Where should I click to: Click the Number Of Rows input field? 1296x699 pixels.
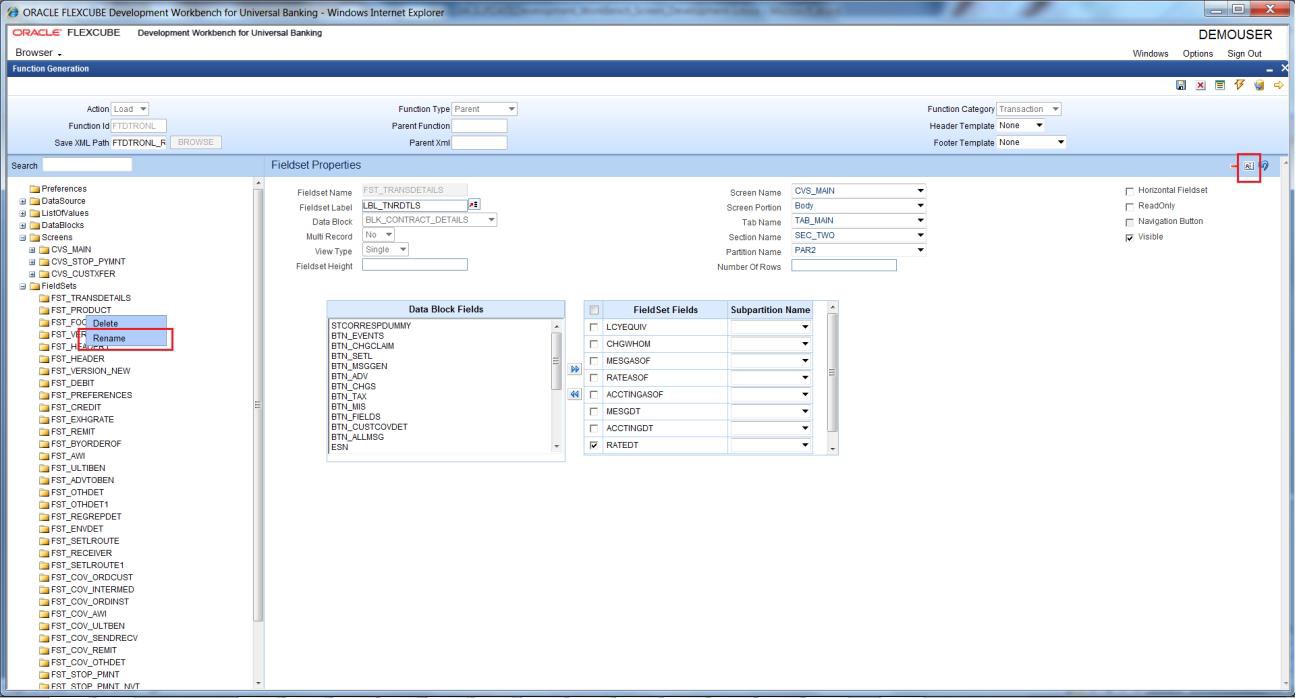click(x=844, y=265)
